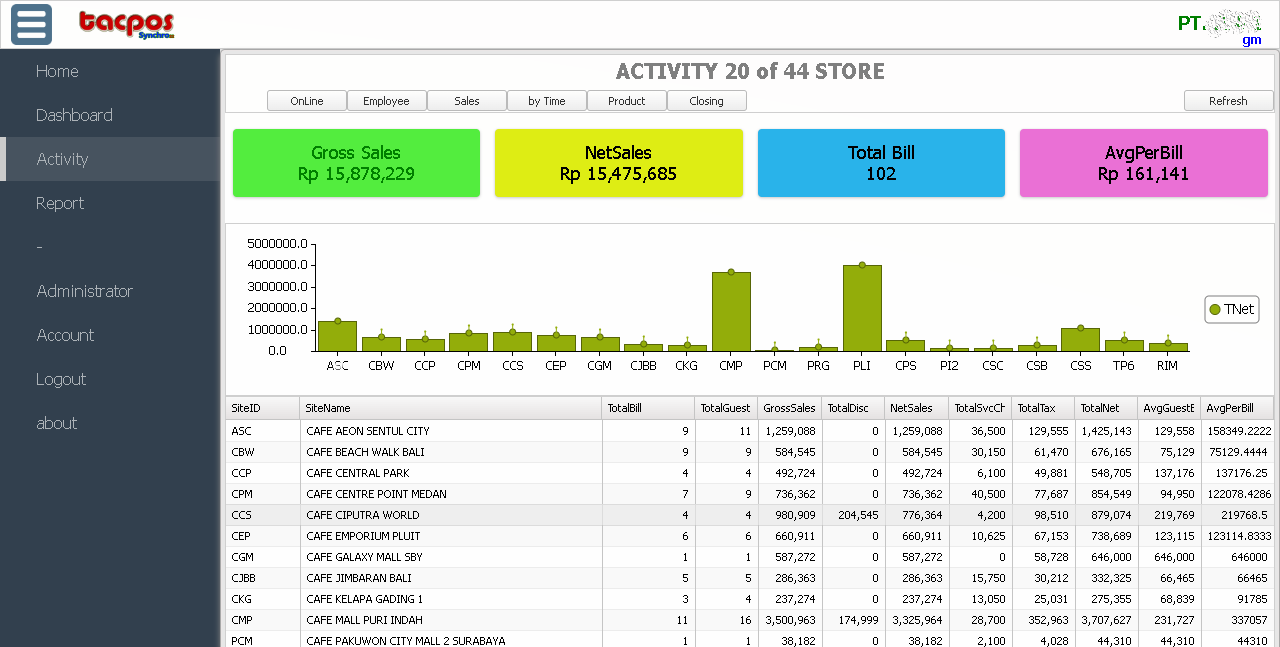The width and height of the screenshot is (1280, 647).
Task: Open the Report sidebar item
Action: pyautogui.click(x=60, y=203)
